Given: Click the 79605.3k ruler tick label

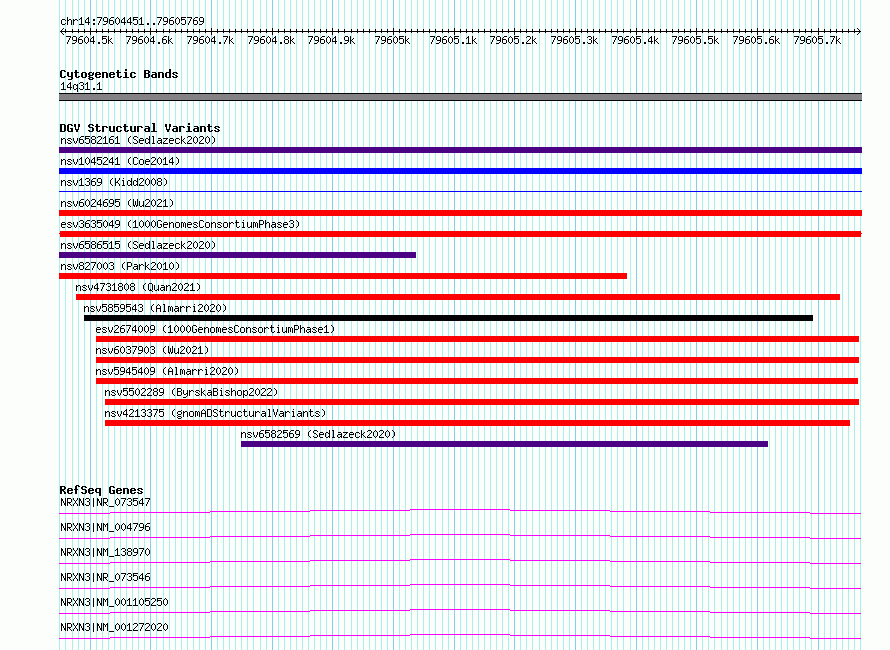Looking at the screenshot, I should [574, 40].
